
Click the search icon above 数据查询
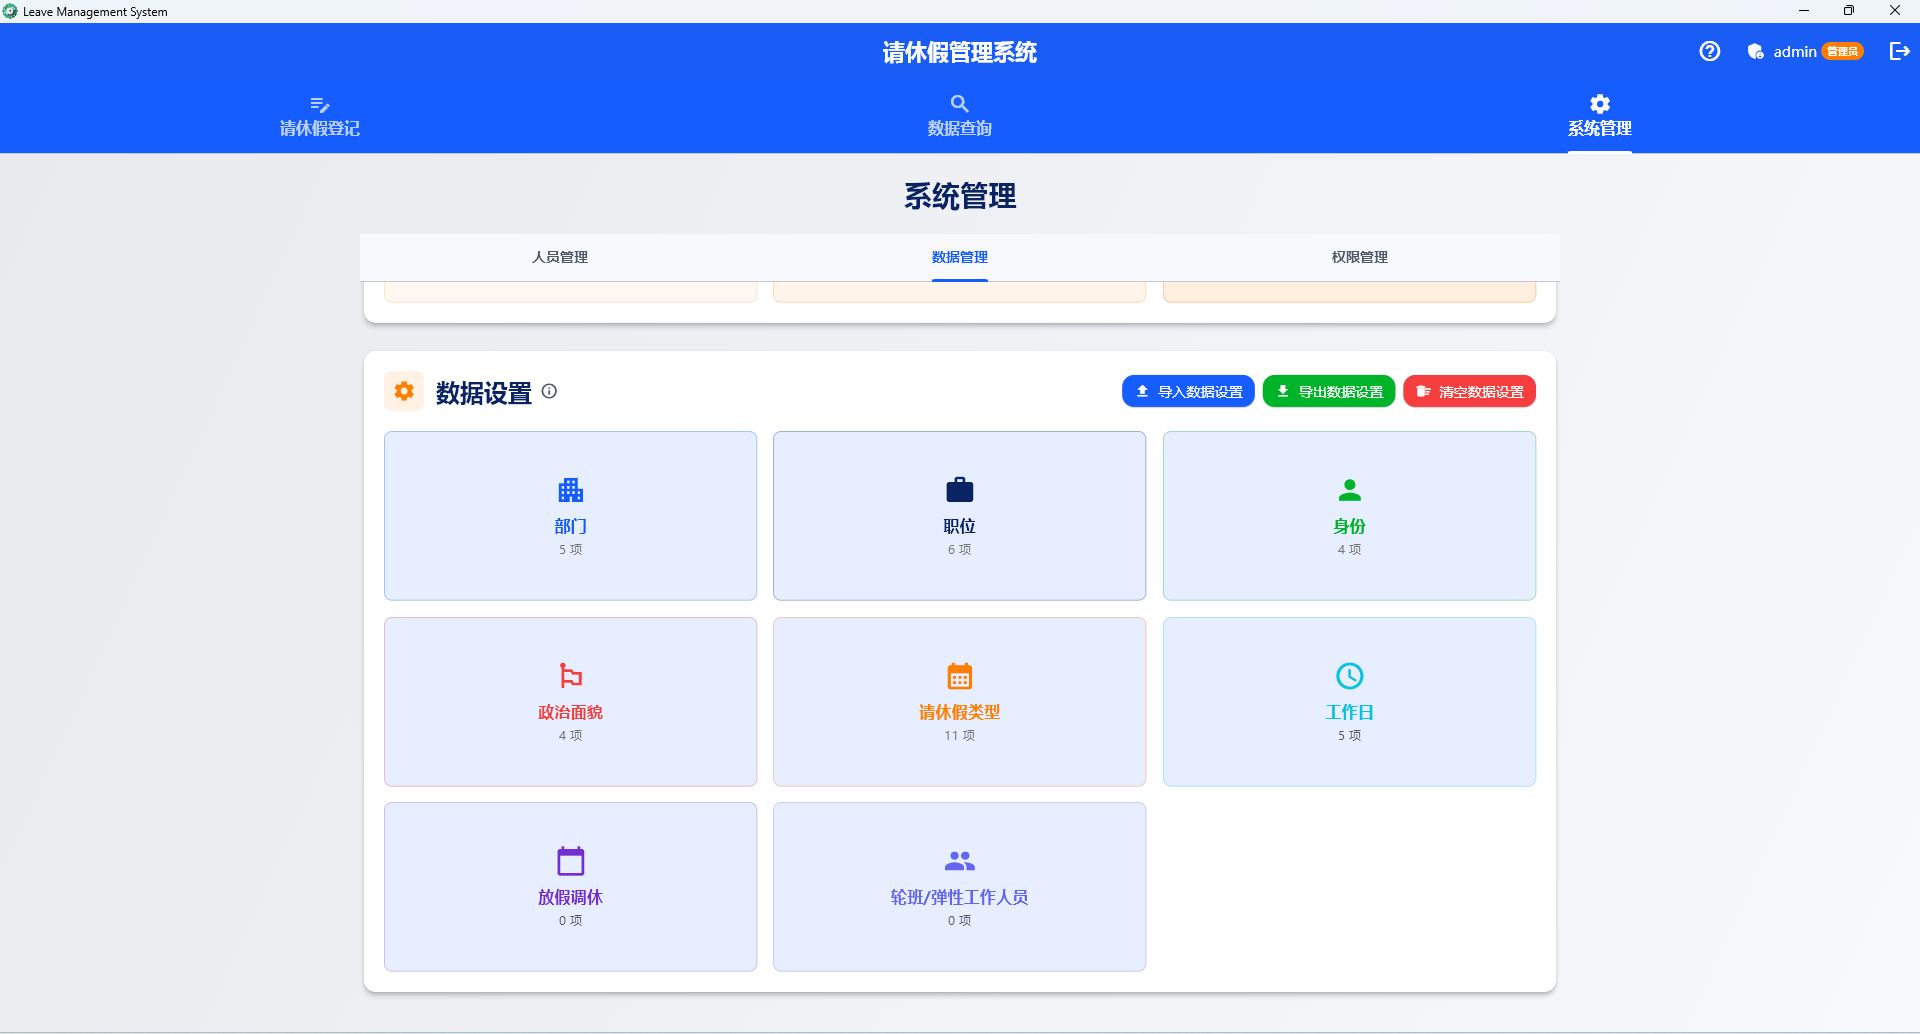[959, 103]
